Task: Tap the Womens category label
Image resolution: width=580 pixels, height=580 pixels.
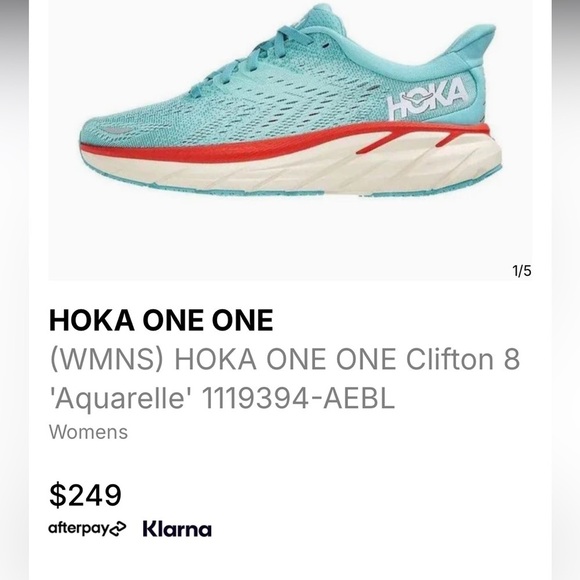Action: (88, 432)
